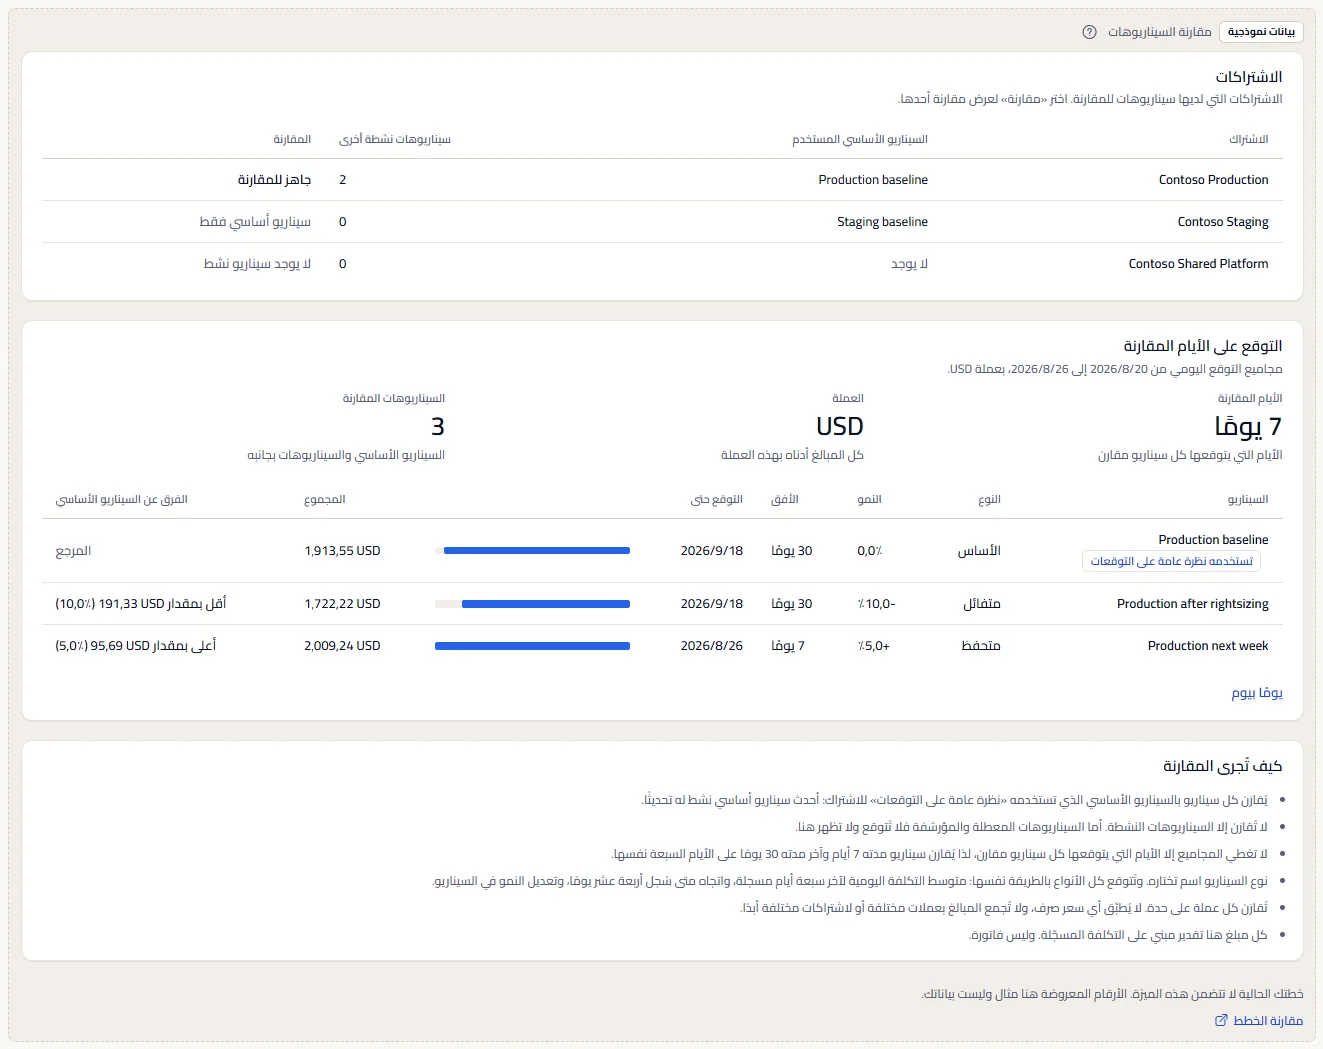This screenshot has width=1323, height=1049.
Task: Click the ٪5,0+ growth value
Action: [873, 646]
